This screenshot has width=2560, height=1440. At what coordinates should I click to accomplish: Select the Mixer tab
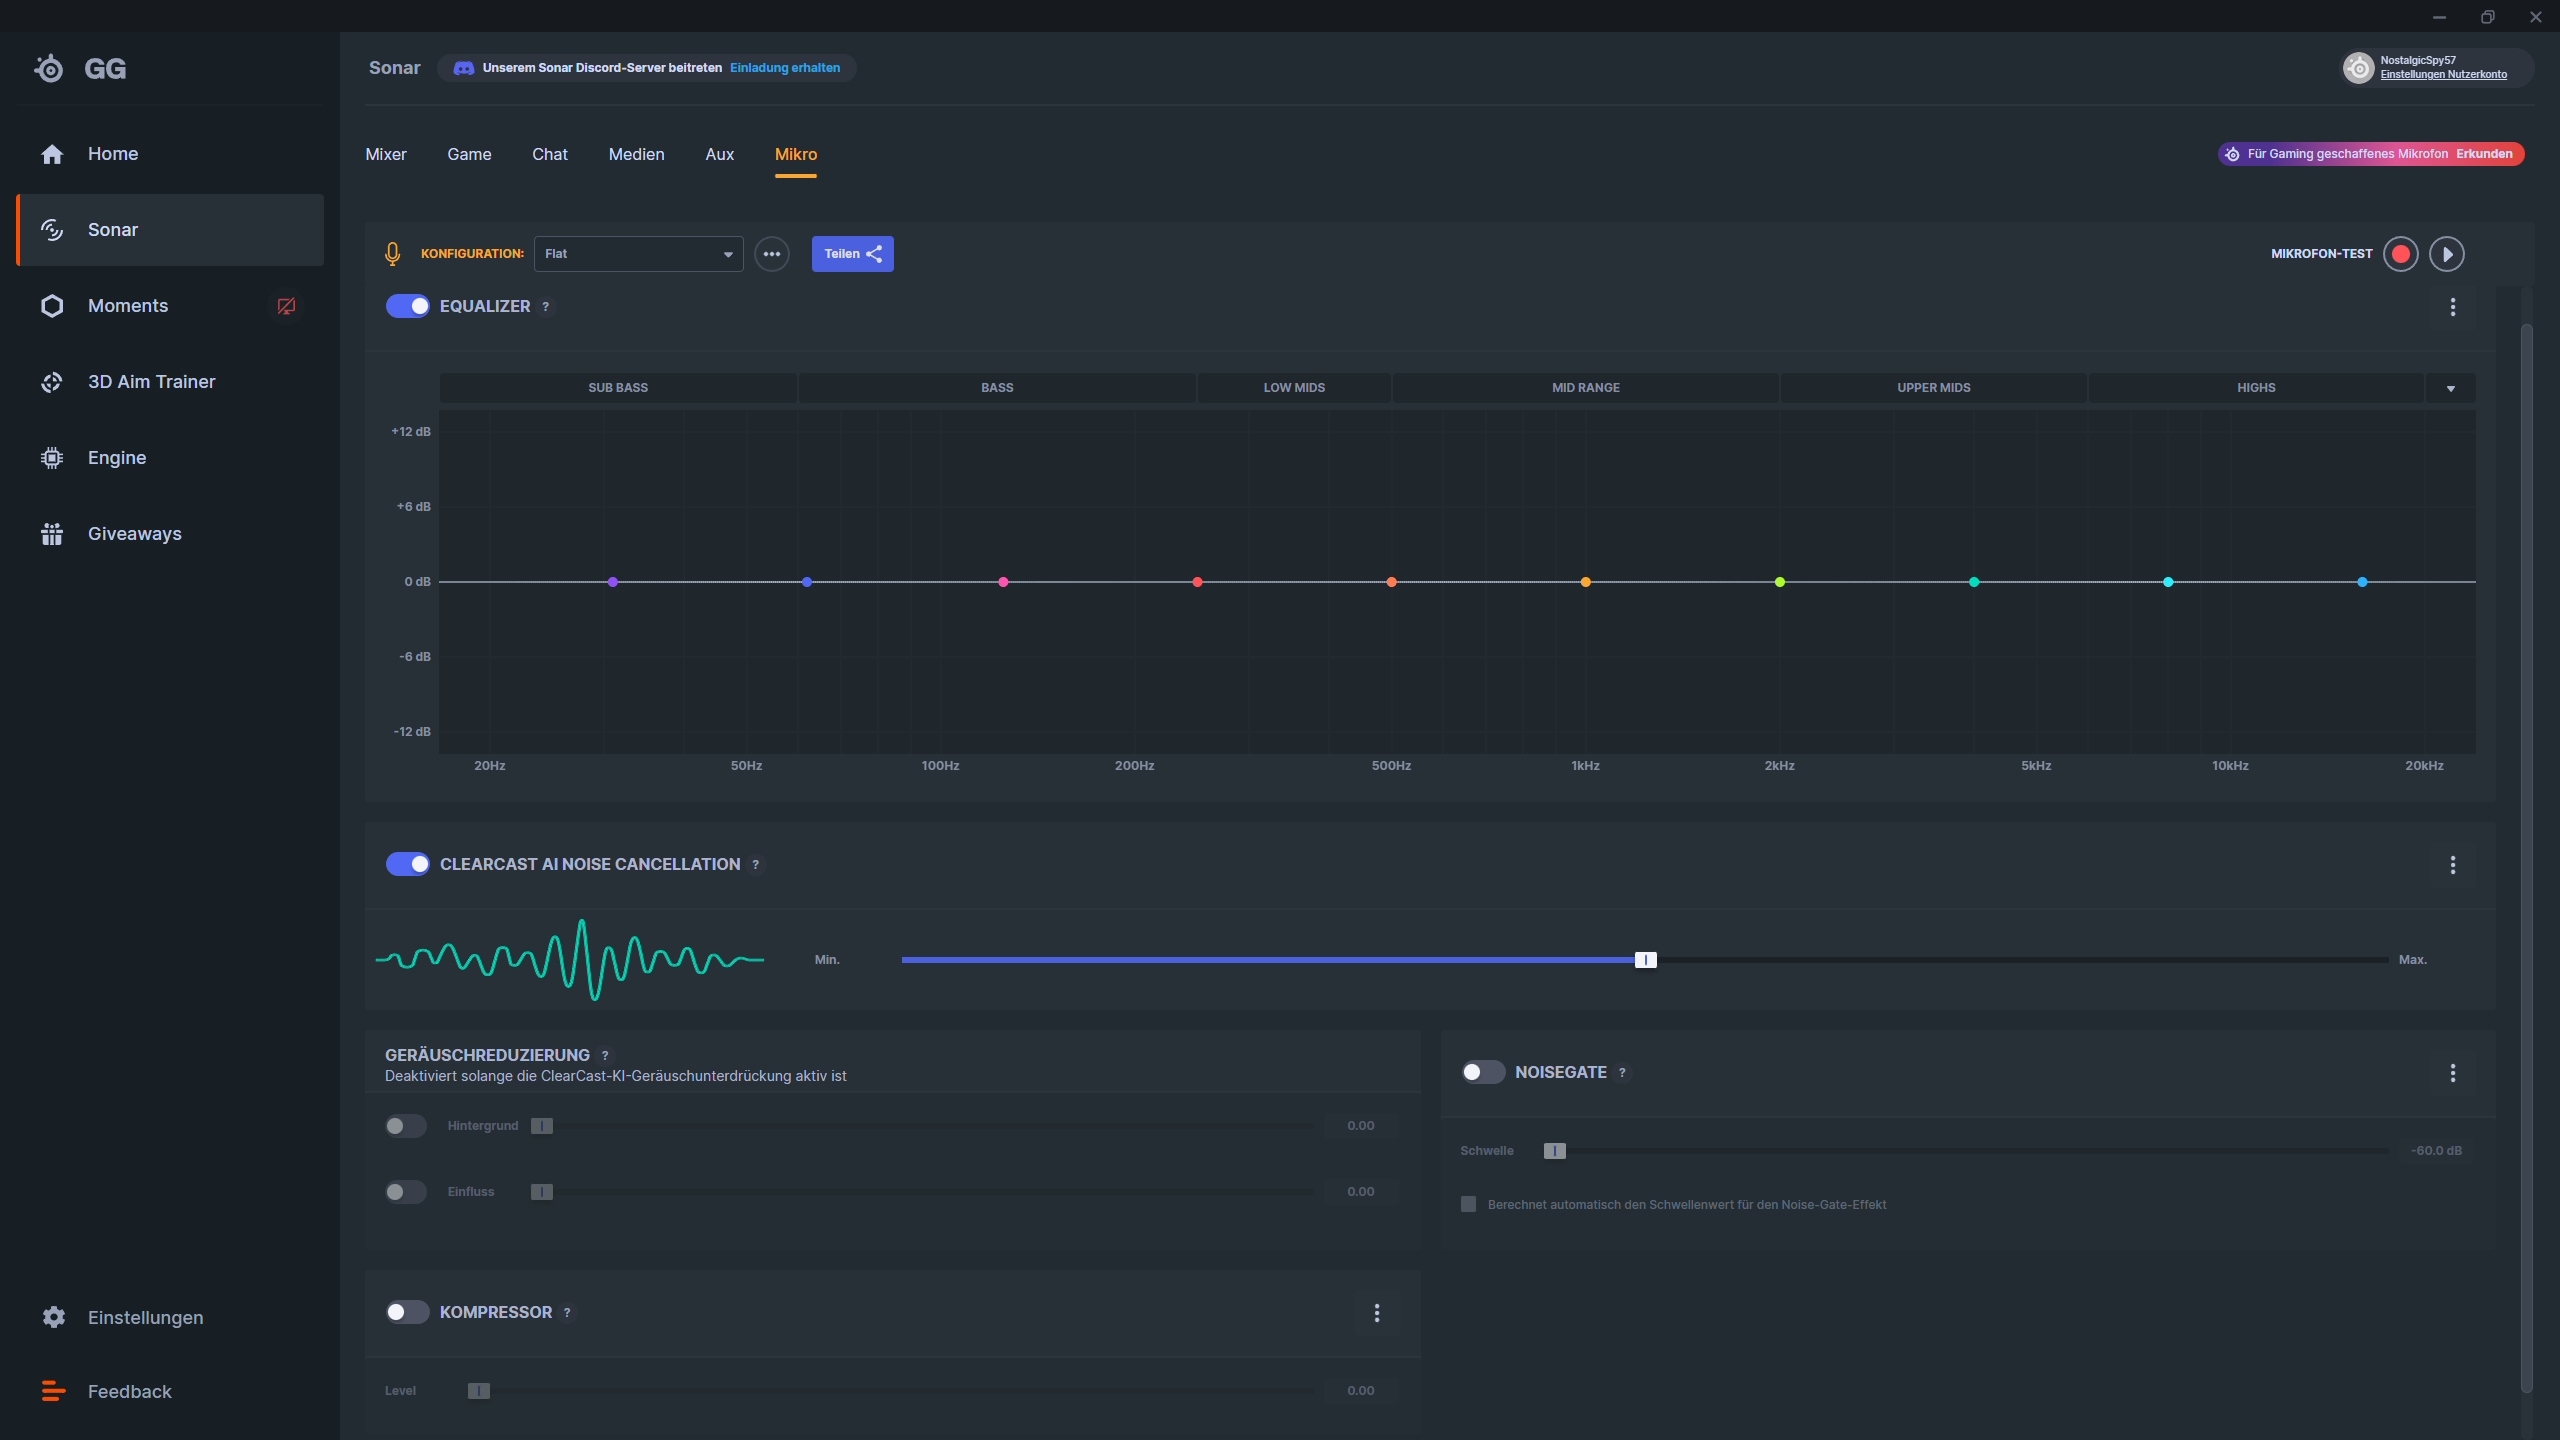click(x=385, y=153)
